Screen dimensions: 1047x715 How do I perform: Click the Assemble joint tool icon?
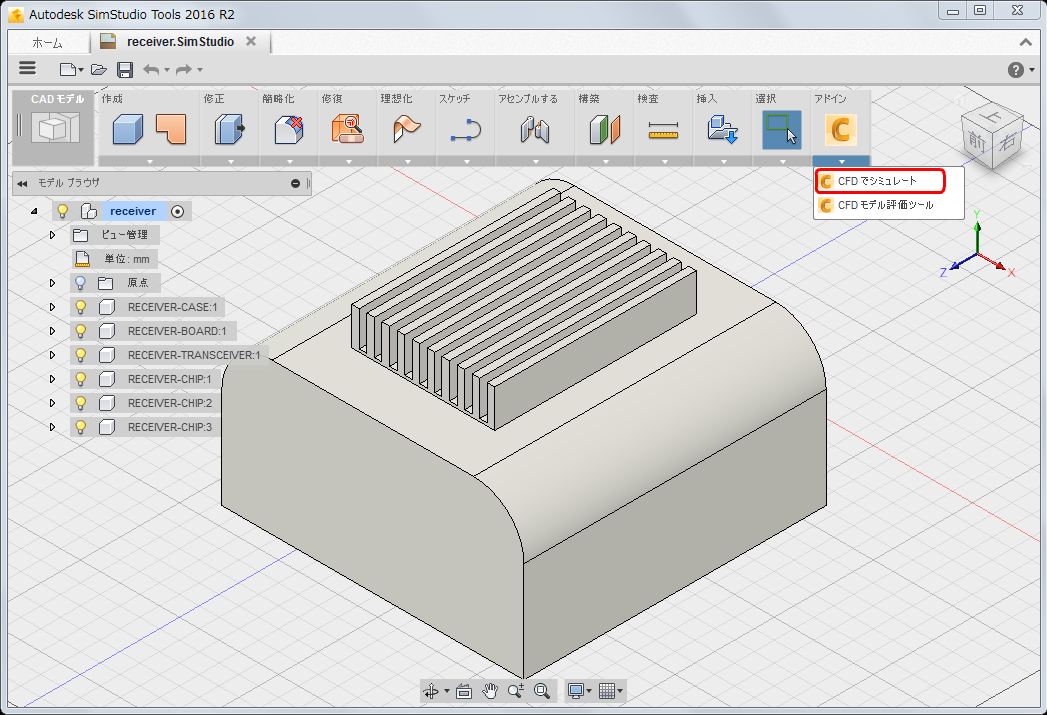point(535,130)
